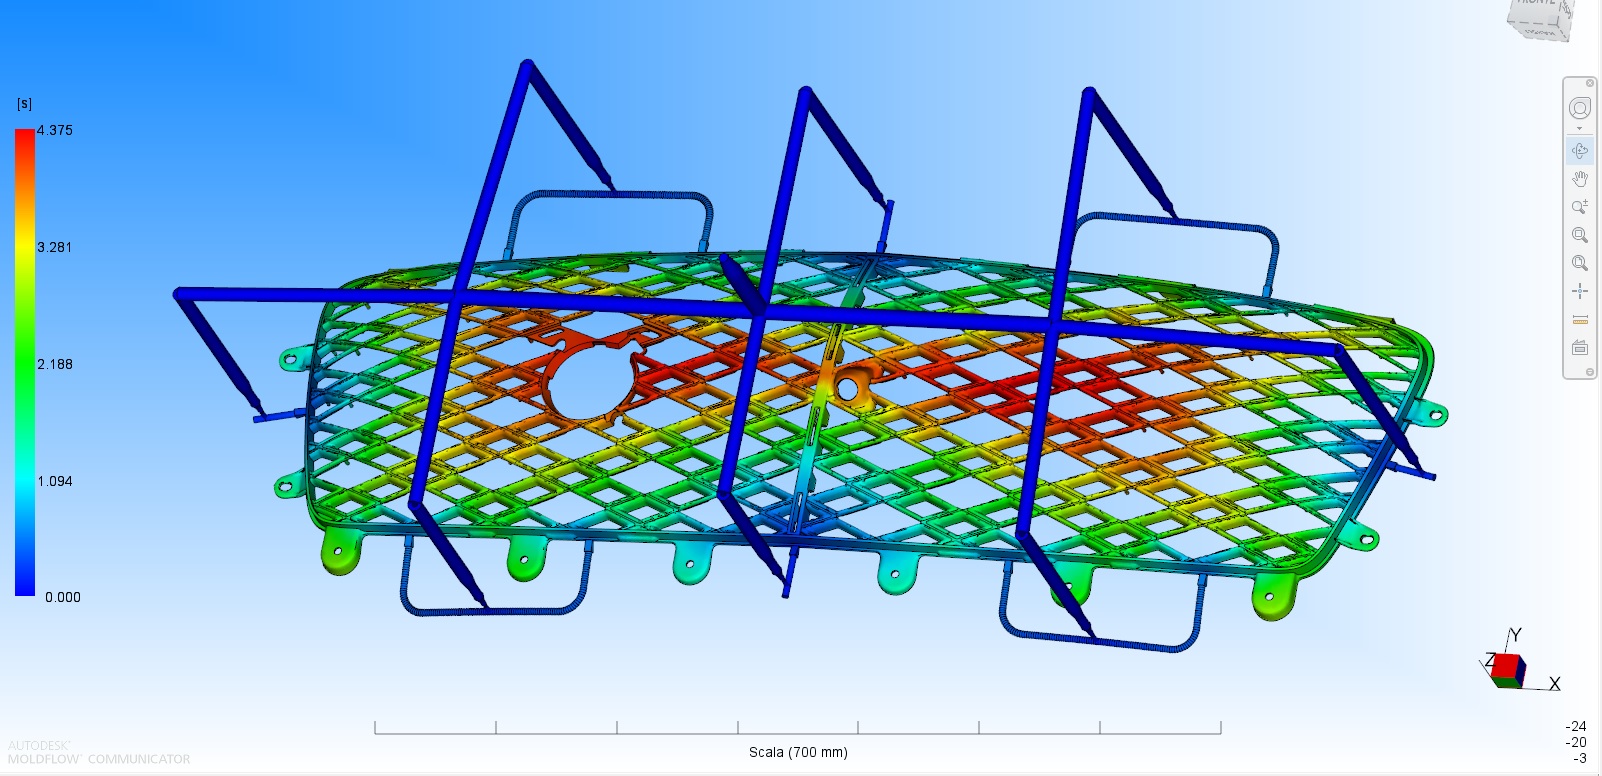
Task: Select the Zoom to fit tool
Action: point(1580,263)
